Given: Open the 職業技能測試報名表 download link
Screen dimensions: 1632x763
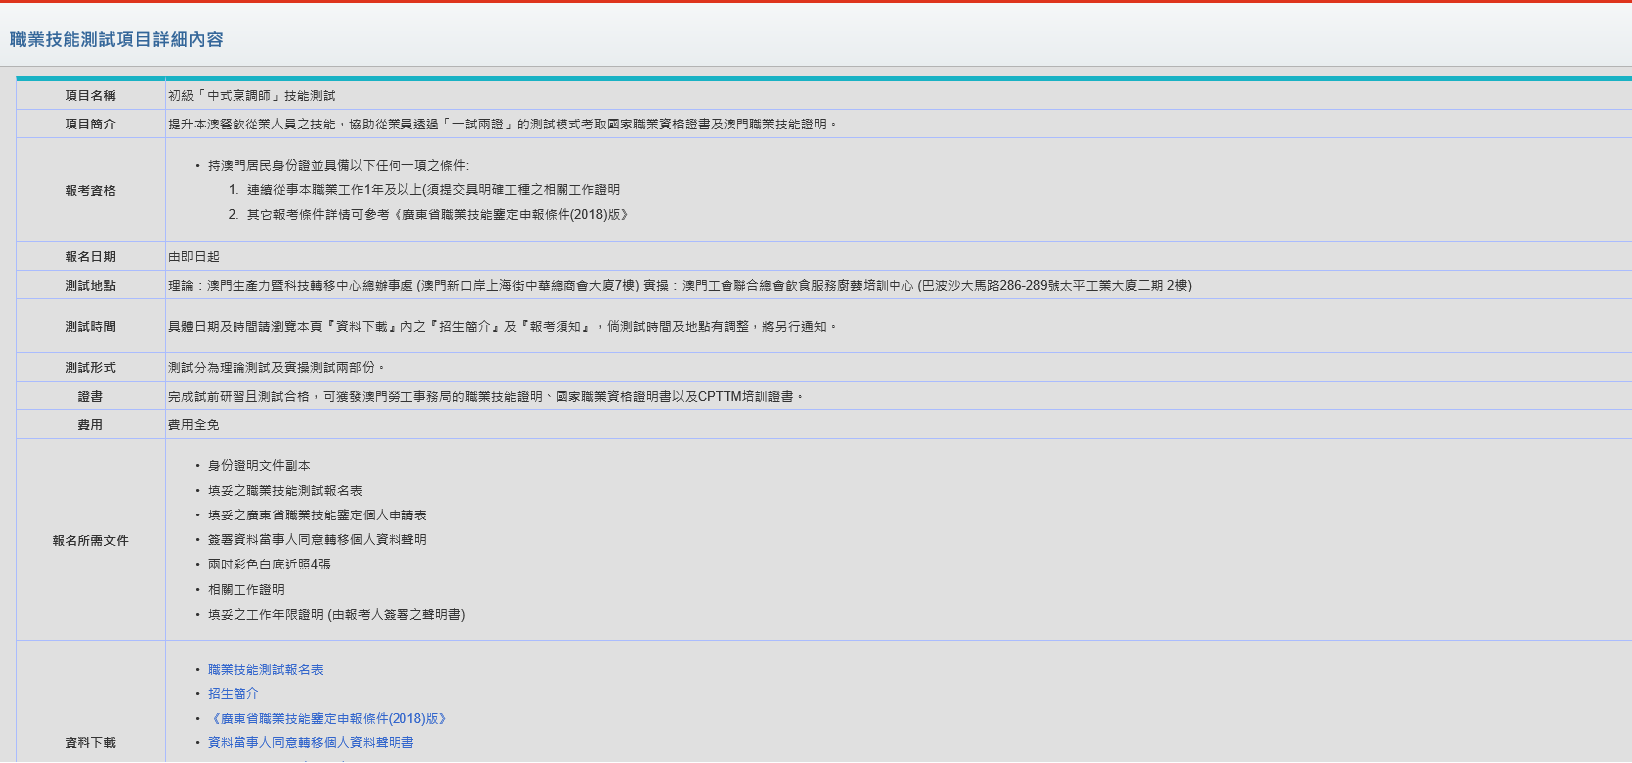Looking at the screenshot, I should point(265,670).
